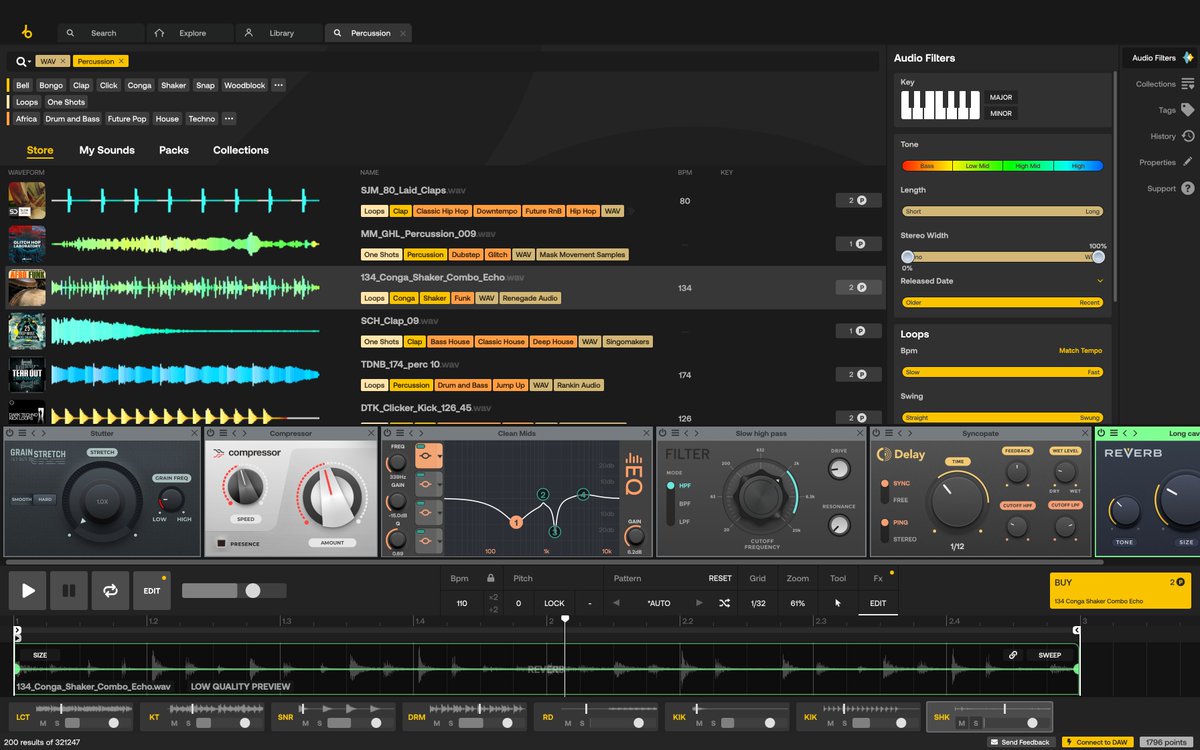This screenshot has width=1200, height=750.
Task: Open the Properties pencil icon
Action: [x=1188, y=162]
